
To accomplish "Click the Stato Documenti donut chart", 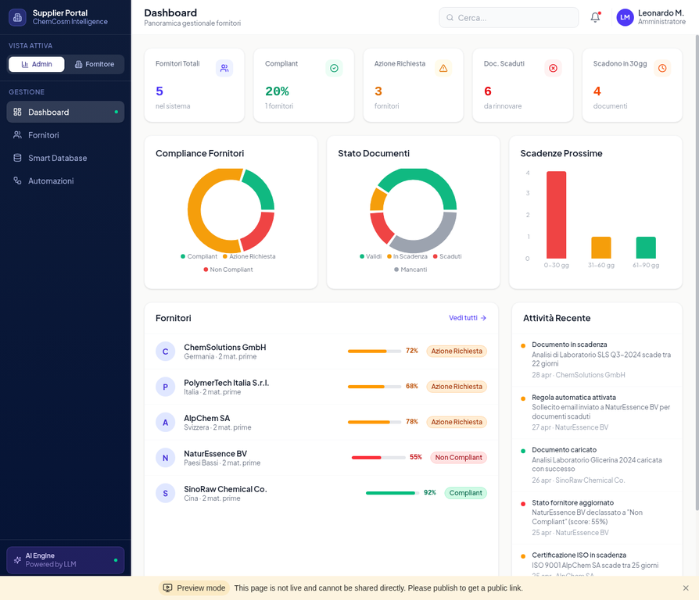I will pyautogui.click(x=413, y=210).
